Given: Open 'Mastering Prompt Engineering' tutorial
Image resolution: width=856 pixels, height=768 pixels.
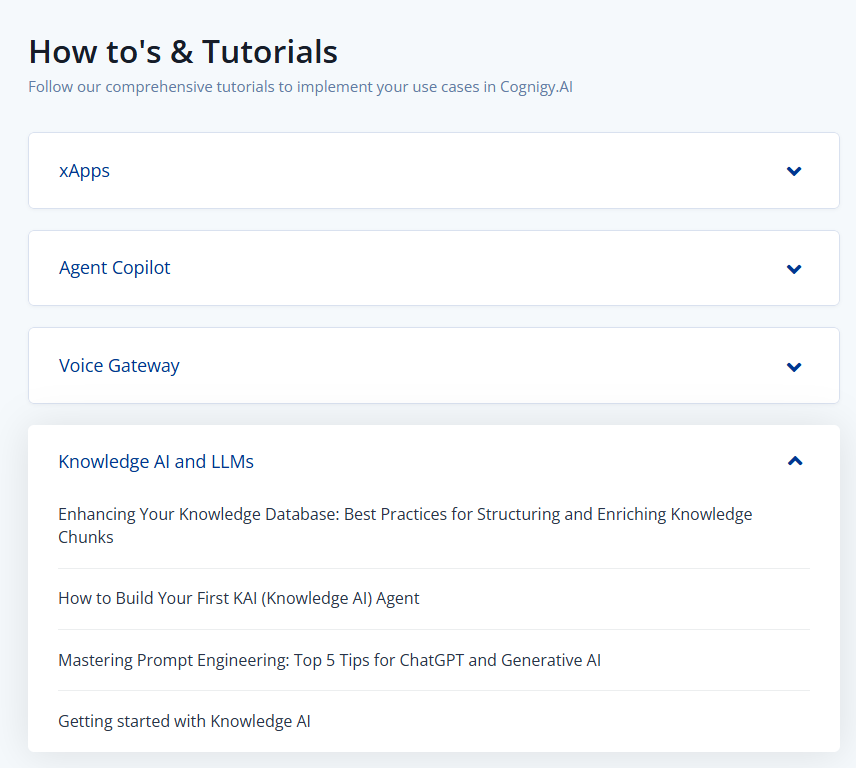Looking at the screenshot, I should coord(329,660).
